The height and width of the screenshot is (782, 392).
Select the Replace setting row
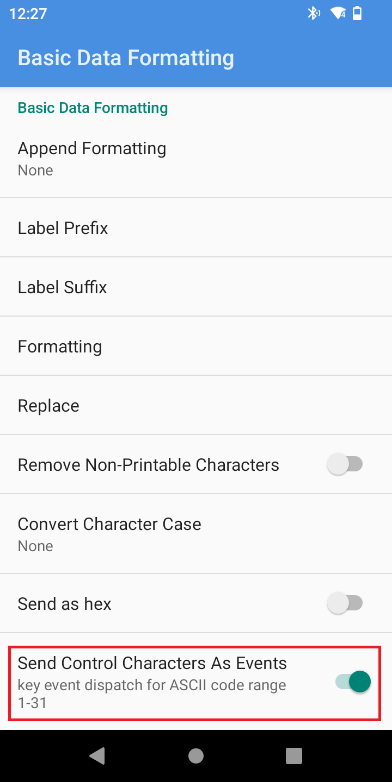196,405
